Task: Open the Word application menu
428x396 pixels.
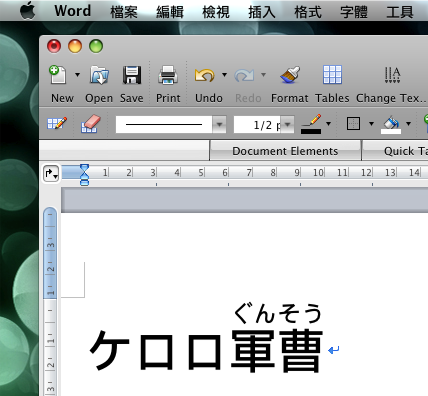Action: point(73,11)
